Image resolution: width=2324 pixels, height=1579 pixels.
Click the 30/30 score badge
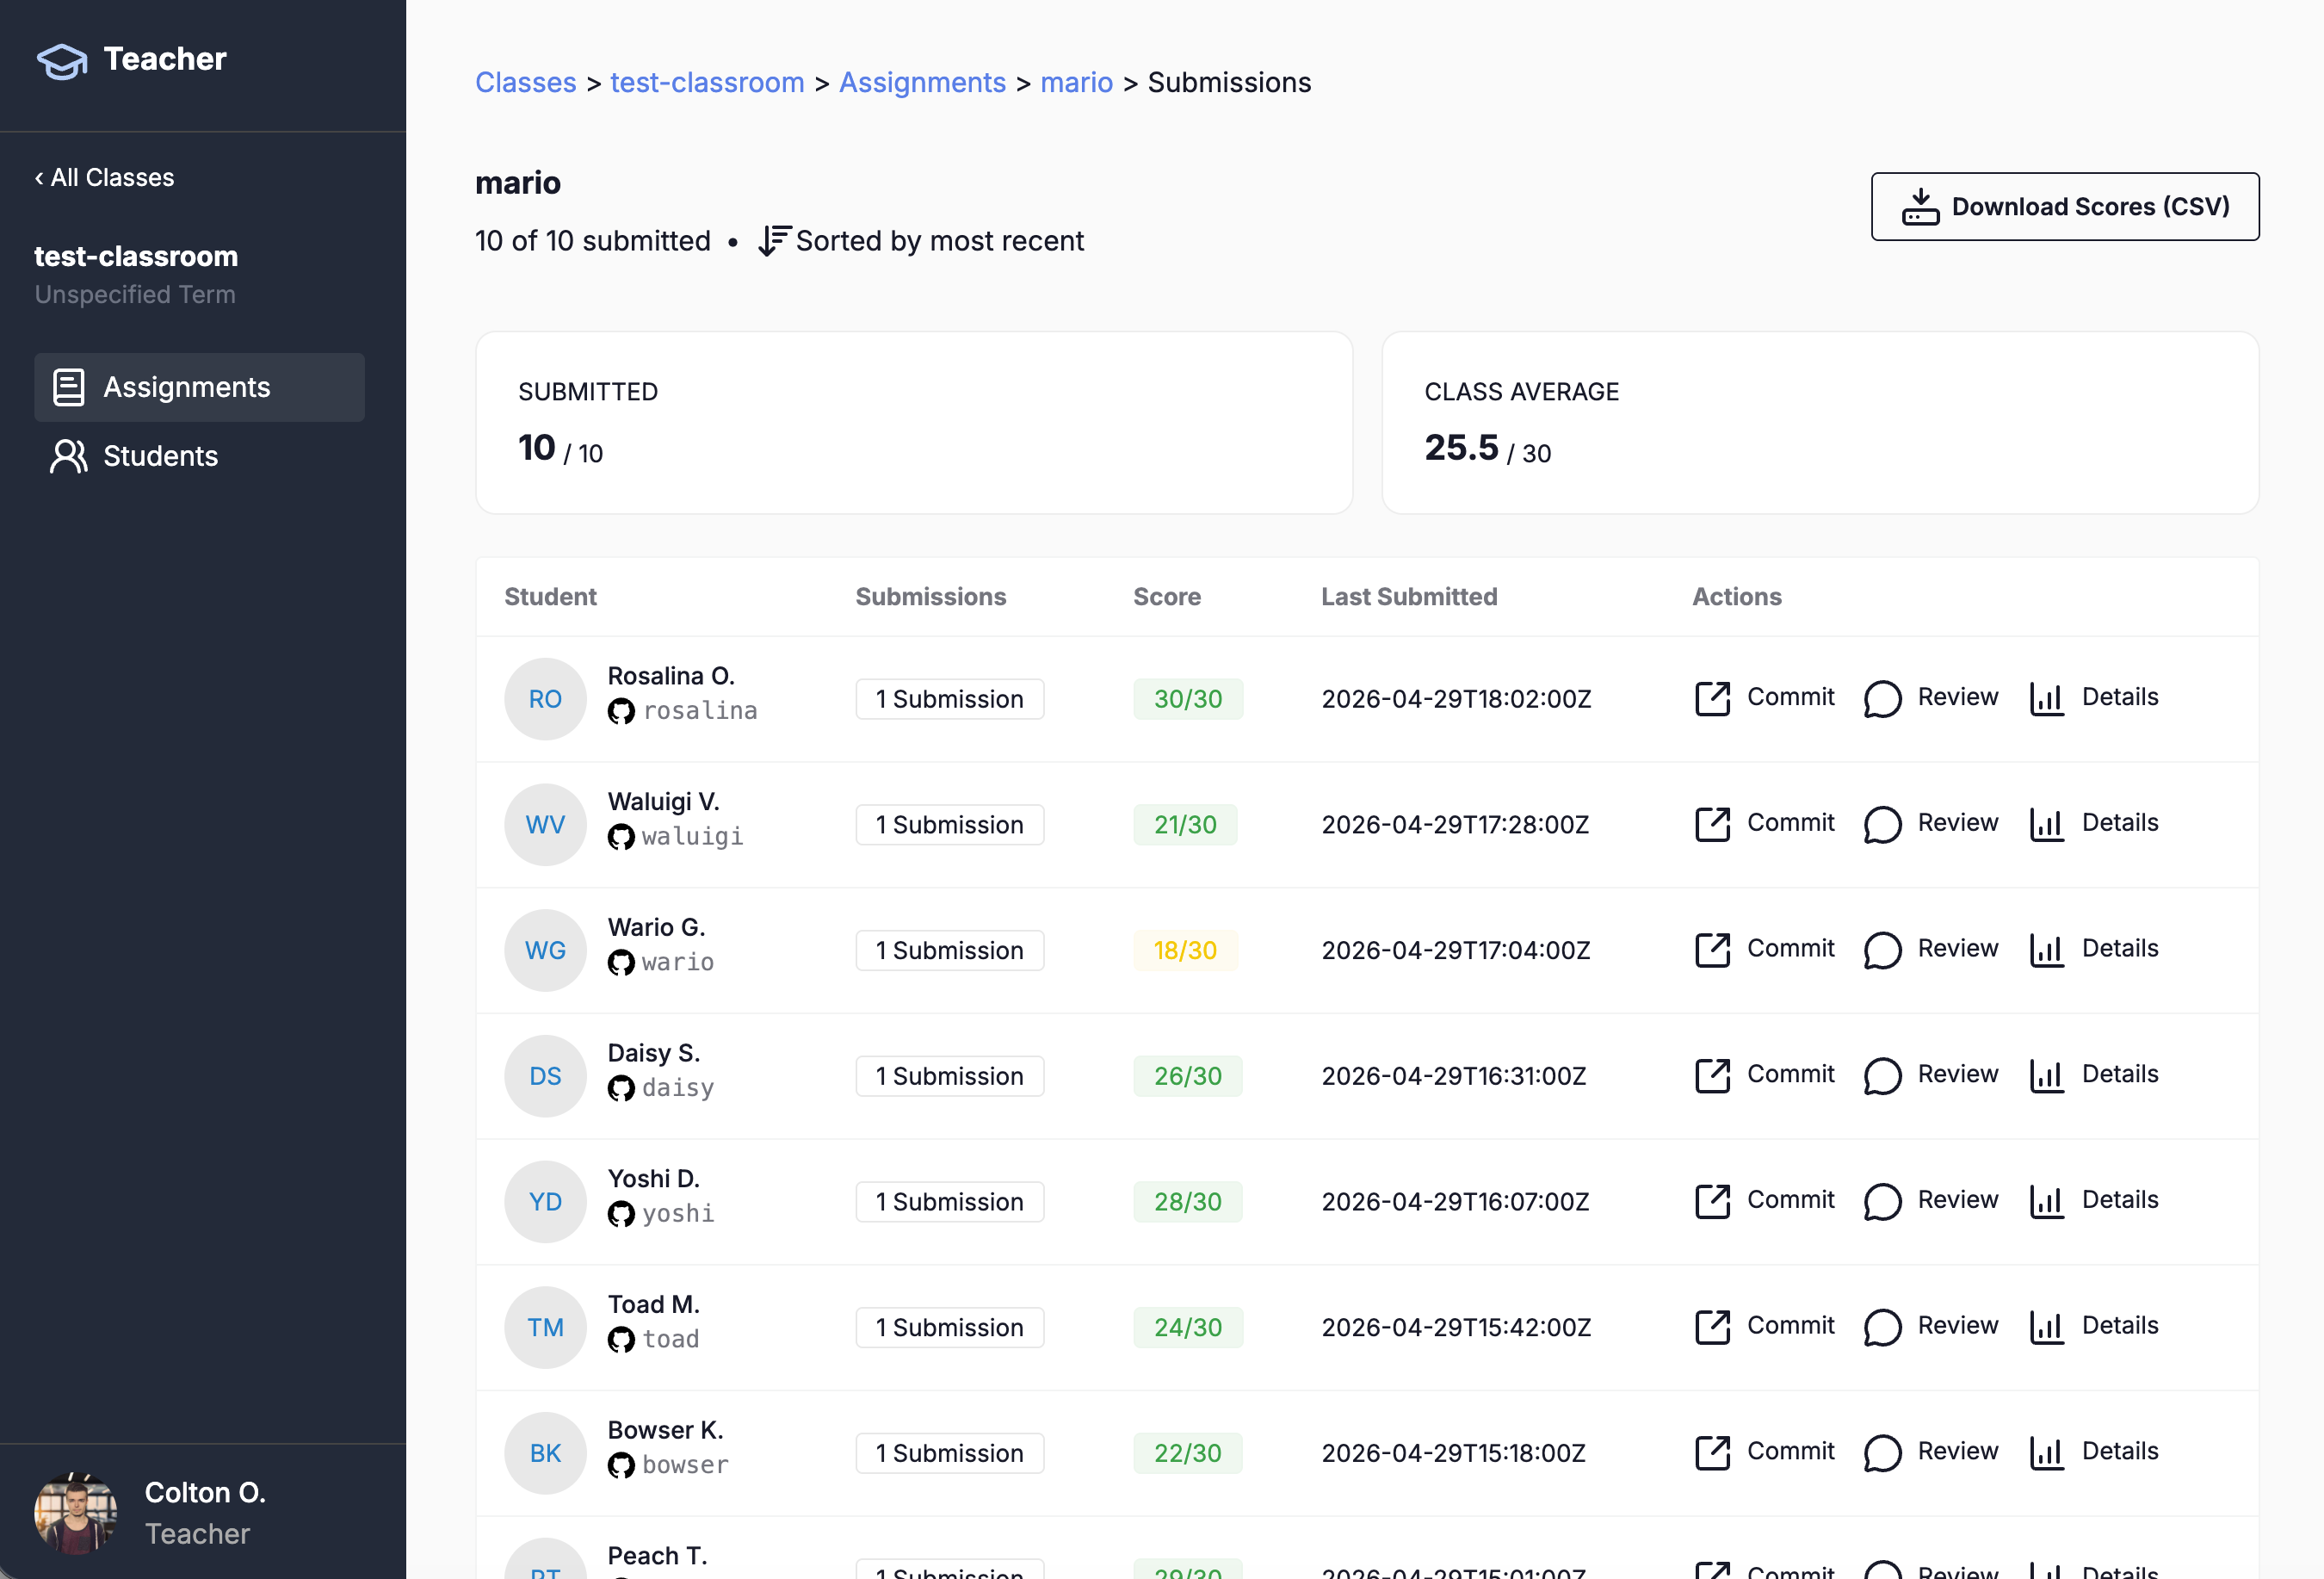[1188, 699]
